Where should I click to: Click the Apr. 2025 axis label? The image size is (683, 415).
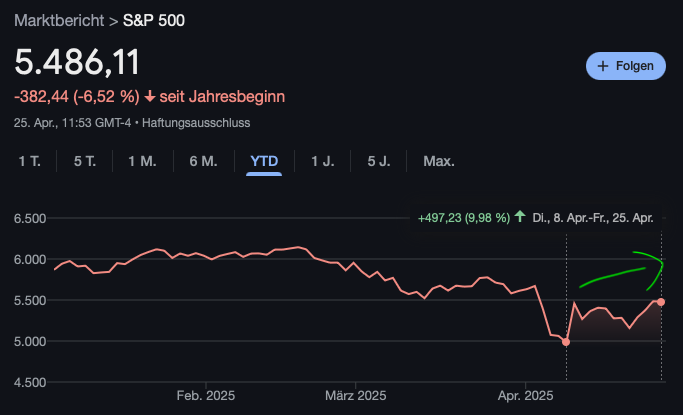tap(525, 395)
